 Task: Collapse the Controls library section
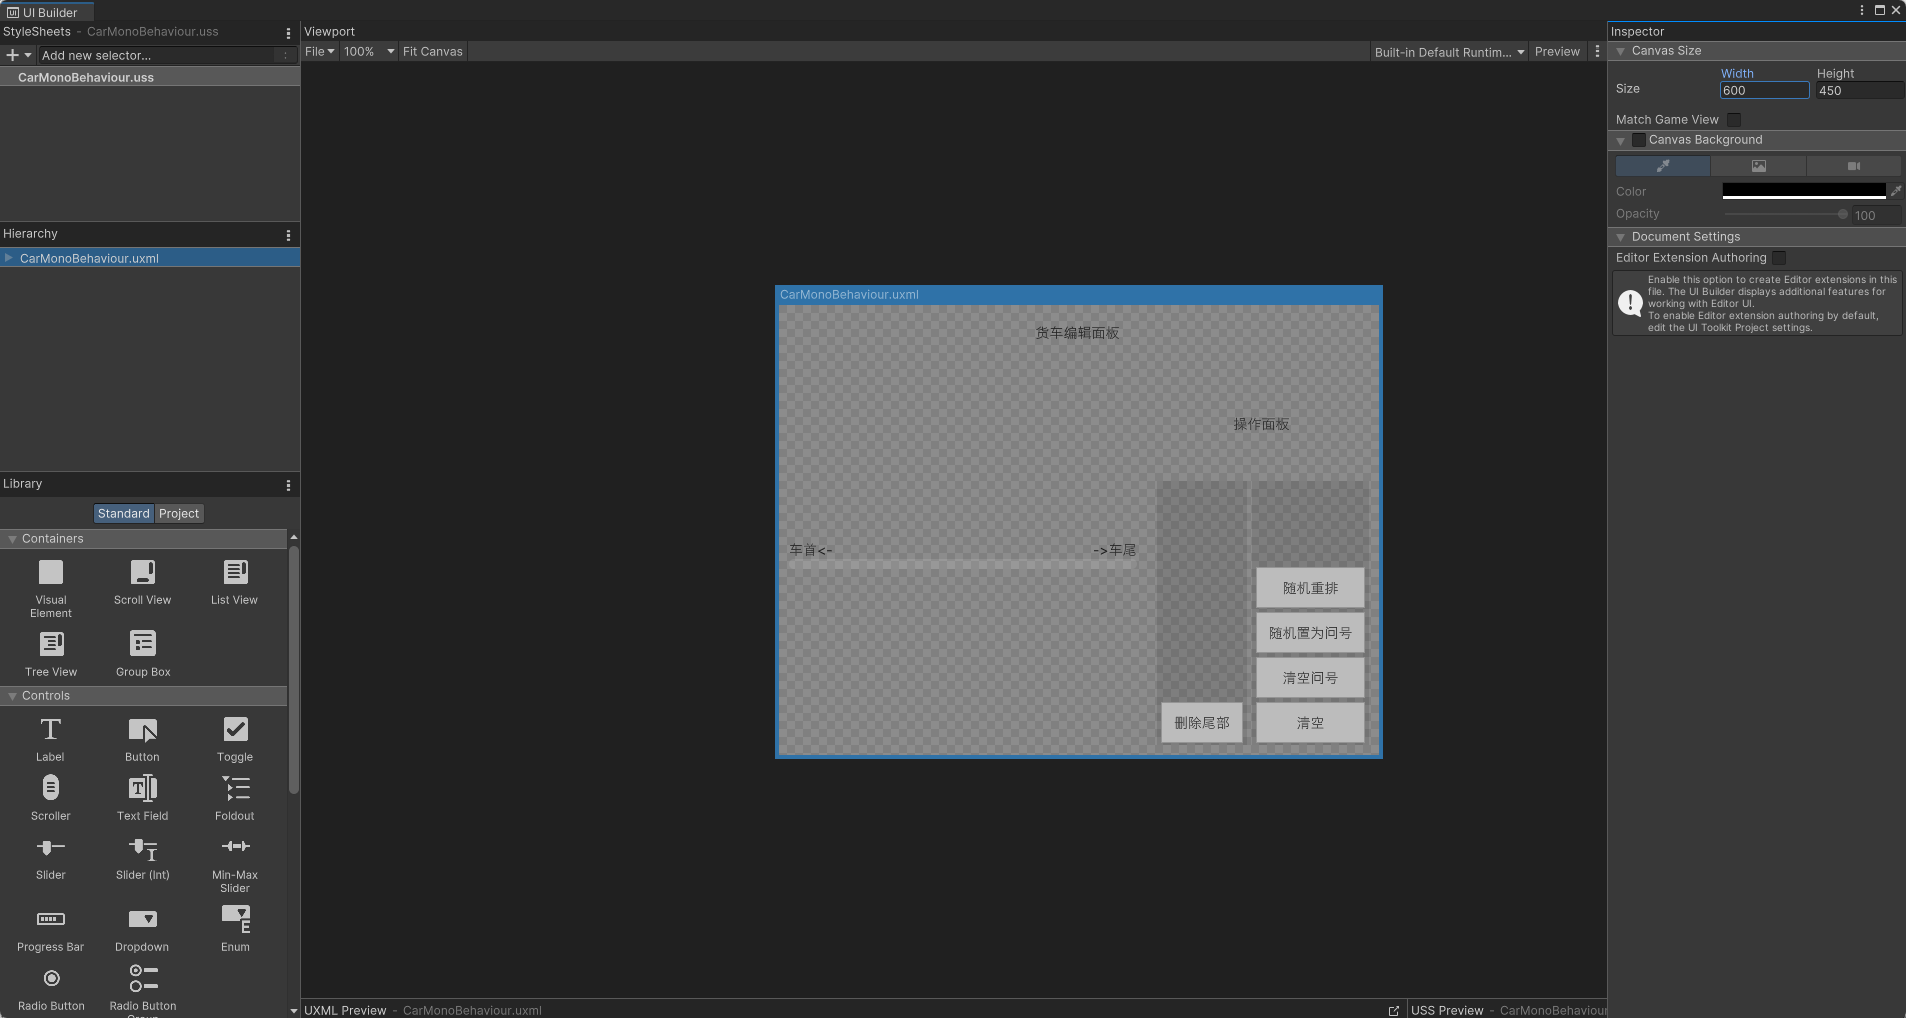[x=12, y=696]
